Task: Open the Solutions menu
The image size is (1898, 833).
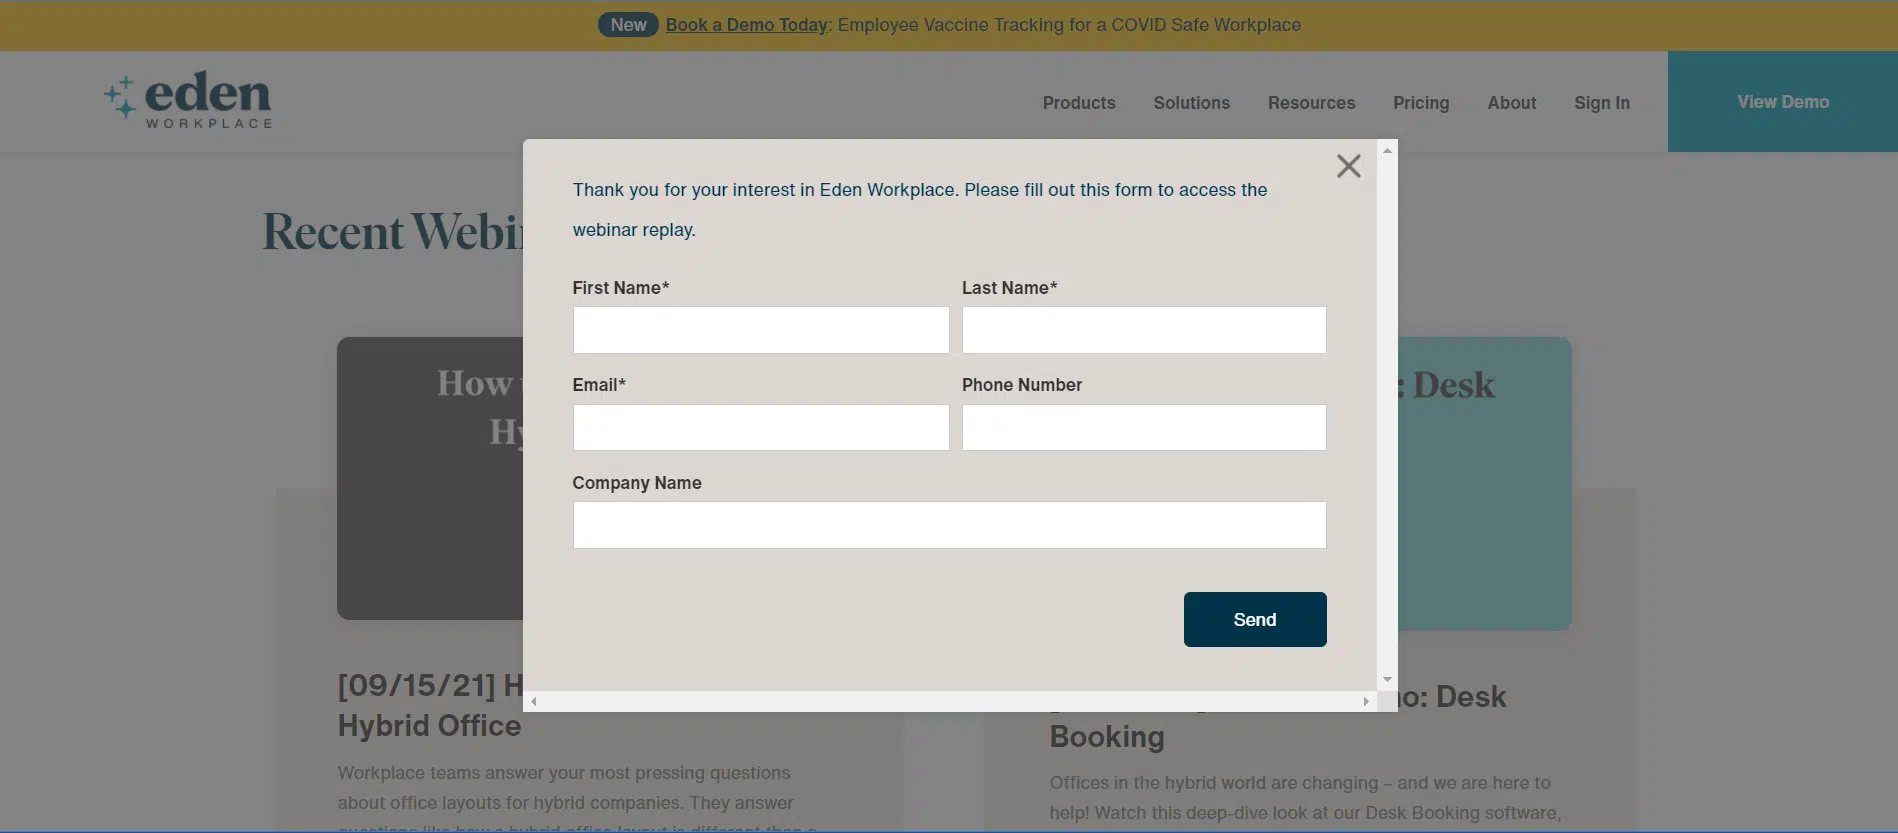Action: pos(1192,103)
